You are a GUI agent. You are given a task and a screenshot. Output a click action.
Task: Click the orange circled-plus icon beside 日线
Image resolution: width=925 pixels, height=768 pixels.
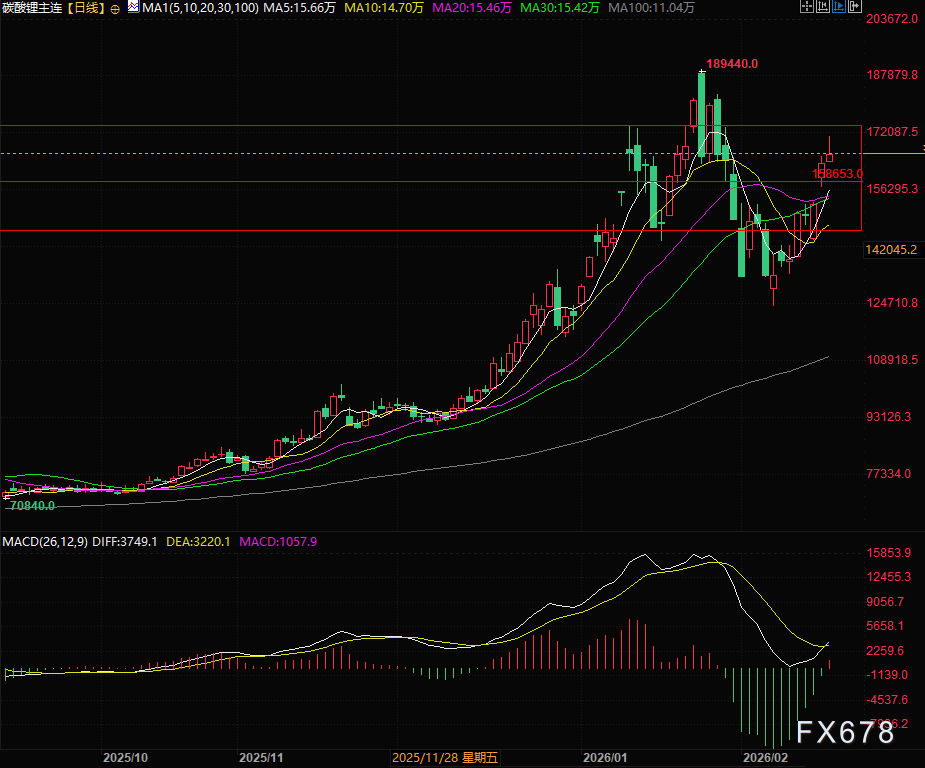[x=115, y=8]
